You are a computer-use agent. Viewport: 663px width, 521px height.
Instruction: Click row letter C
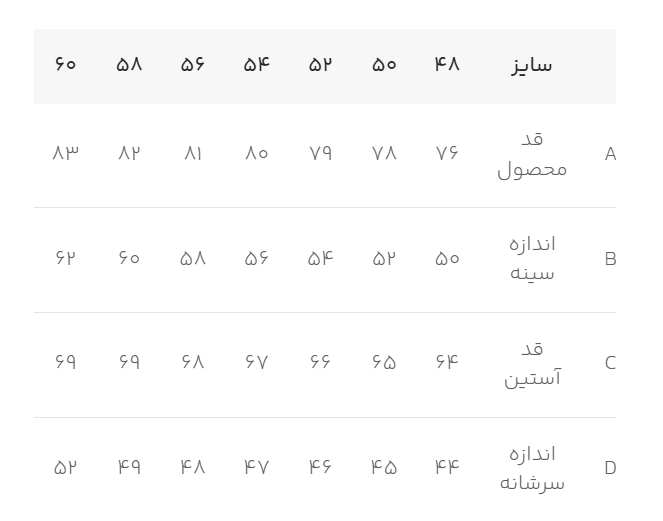(x=611, y=363)
